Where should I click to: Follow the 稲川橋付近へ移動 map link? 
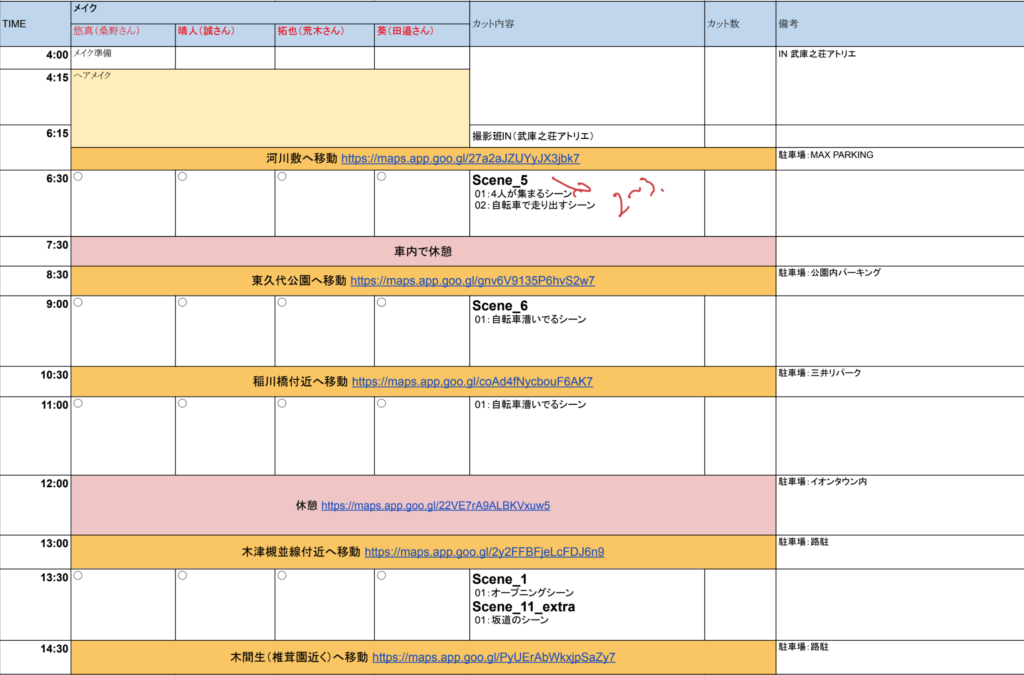coord(472,381)
